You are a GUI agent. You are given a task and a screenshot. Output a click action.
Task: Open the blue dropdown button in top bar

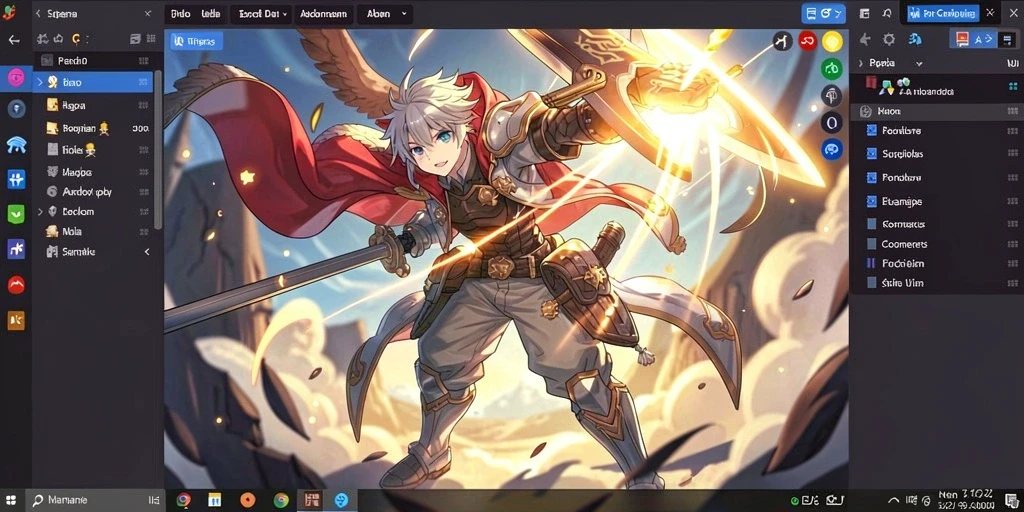[x=823, y=13]
